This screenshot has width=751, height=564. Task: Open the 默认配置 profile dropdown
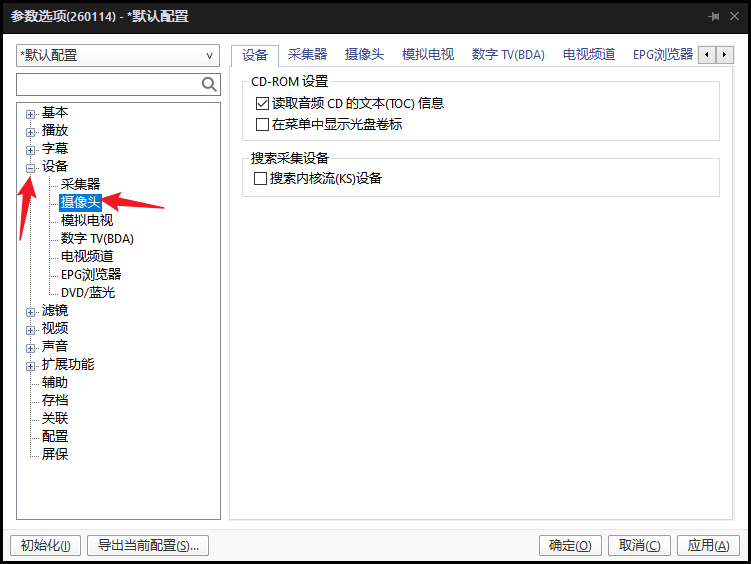[x=118, y=56]
